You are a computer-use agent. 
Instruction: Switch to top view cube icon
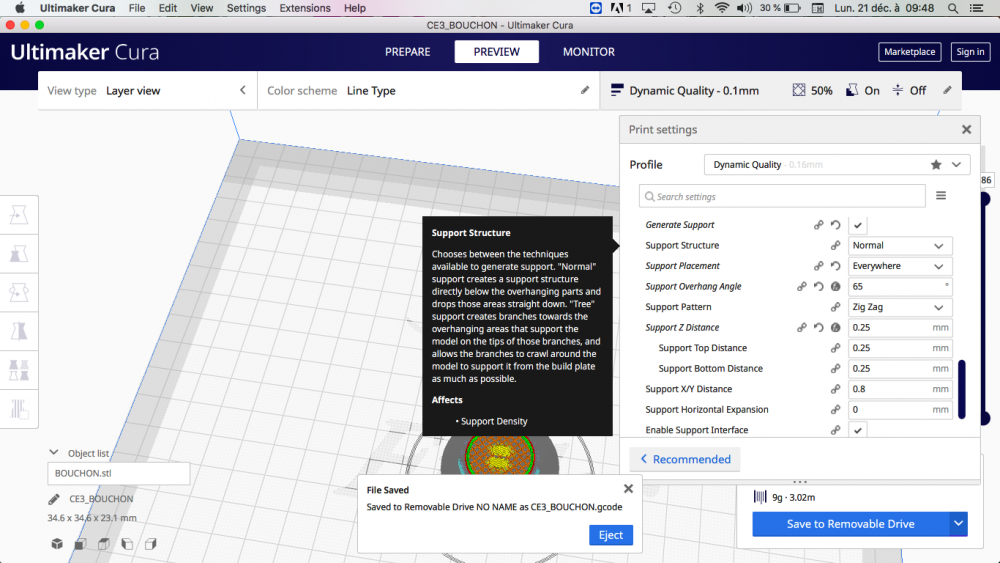[103, 544]
